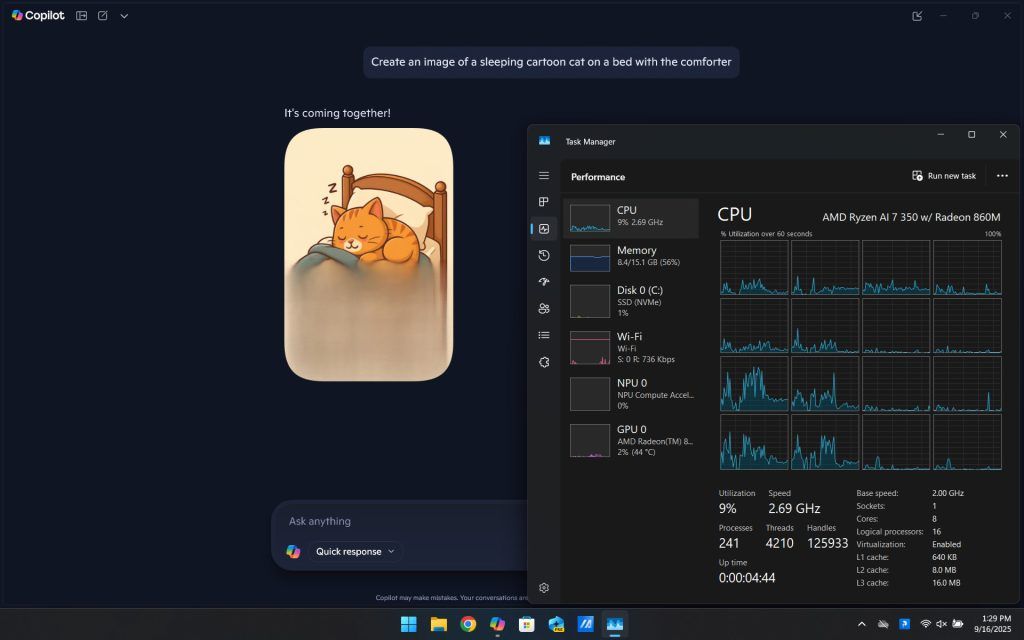Viewport: 1024px width, 640px height.
Task: Open the Windows Start menu
Action: pos(409,624)
